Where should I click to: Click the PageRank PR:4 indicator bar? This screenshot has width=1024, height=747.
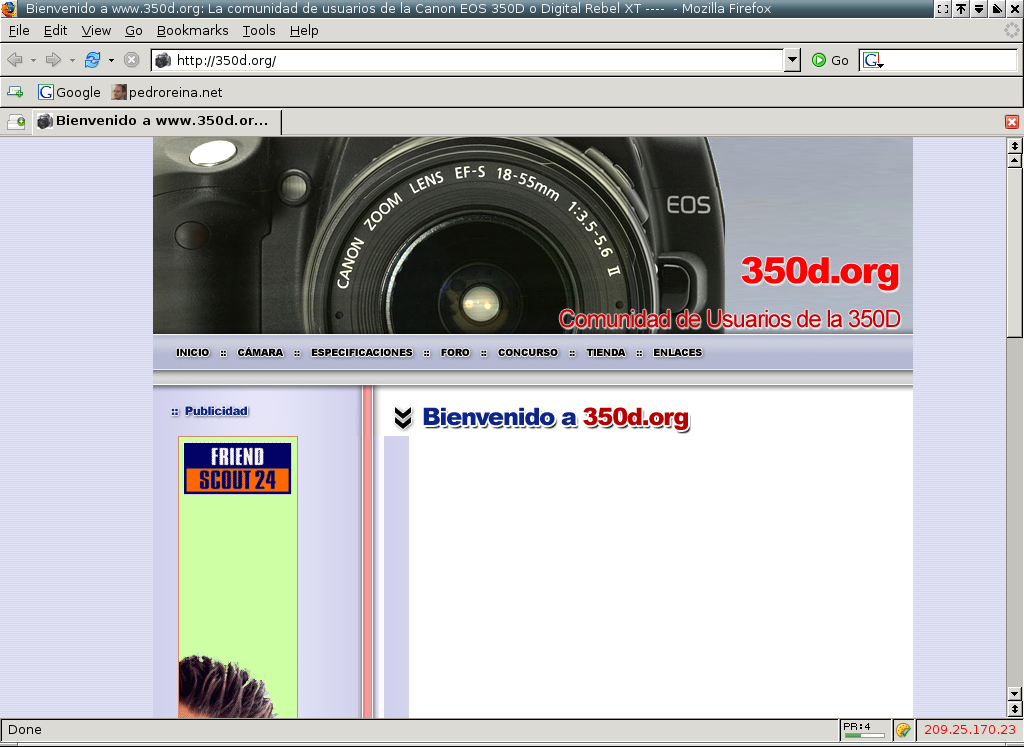pyautogui.click(x=864, y=730)
